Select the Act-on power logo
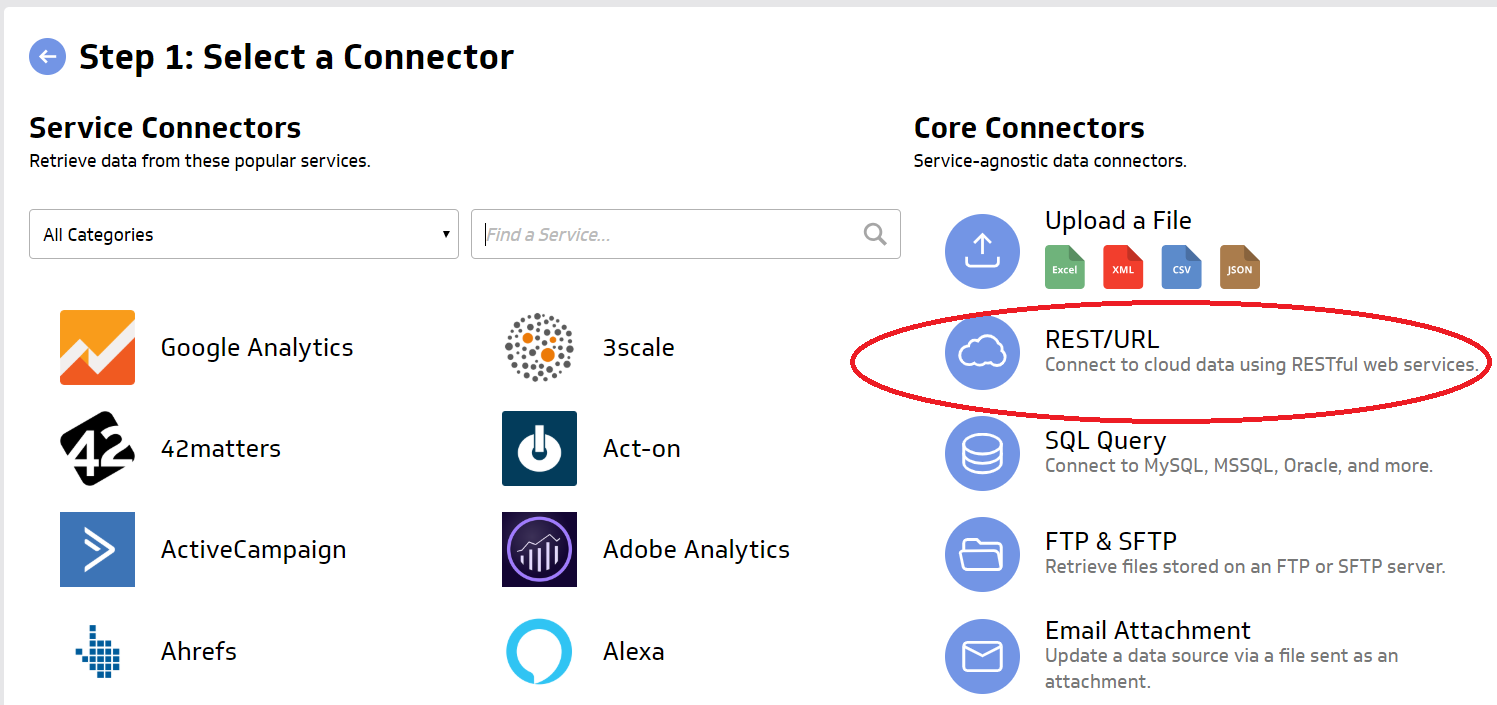This screenshot has width=1497, height=705. point(539,448)
